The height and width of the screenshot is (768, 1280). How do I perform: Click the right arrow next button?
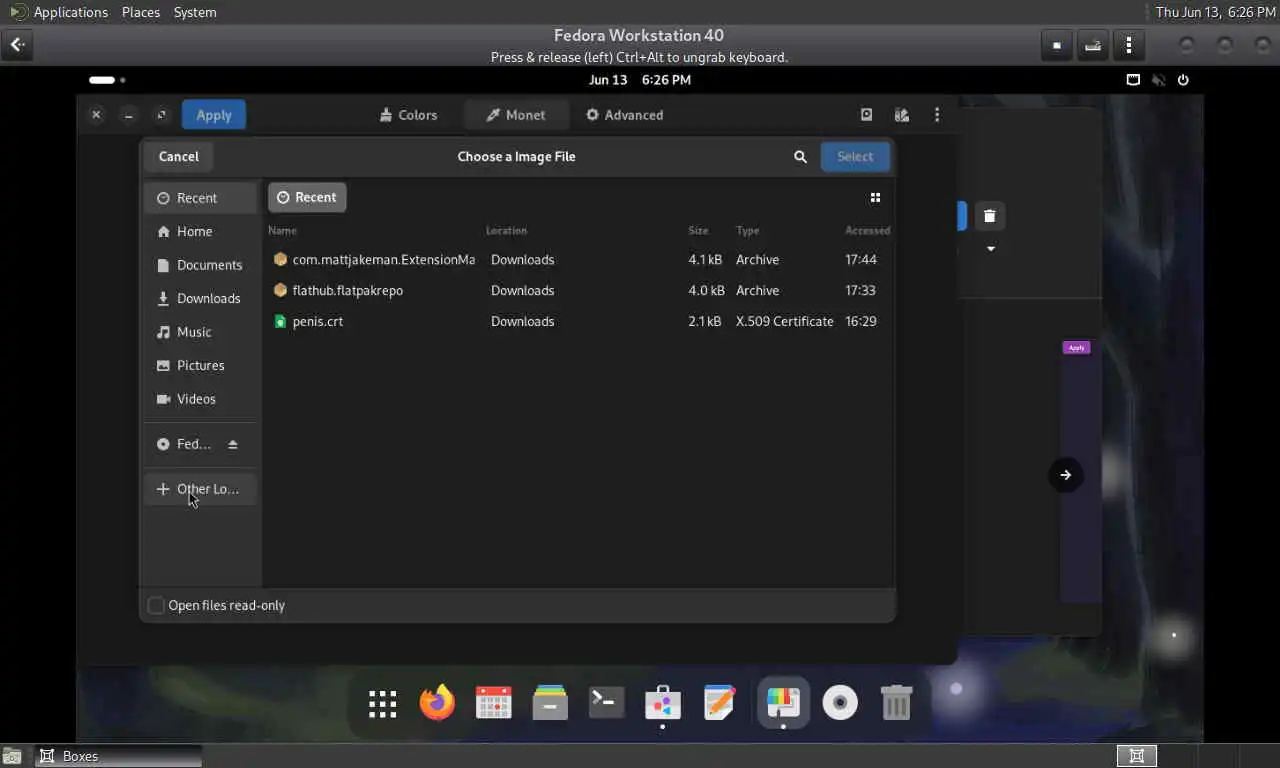(1065, 475)
